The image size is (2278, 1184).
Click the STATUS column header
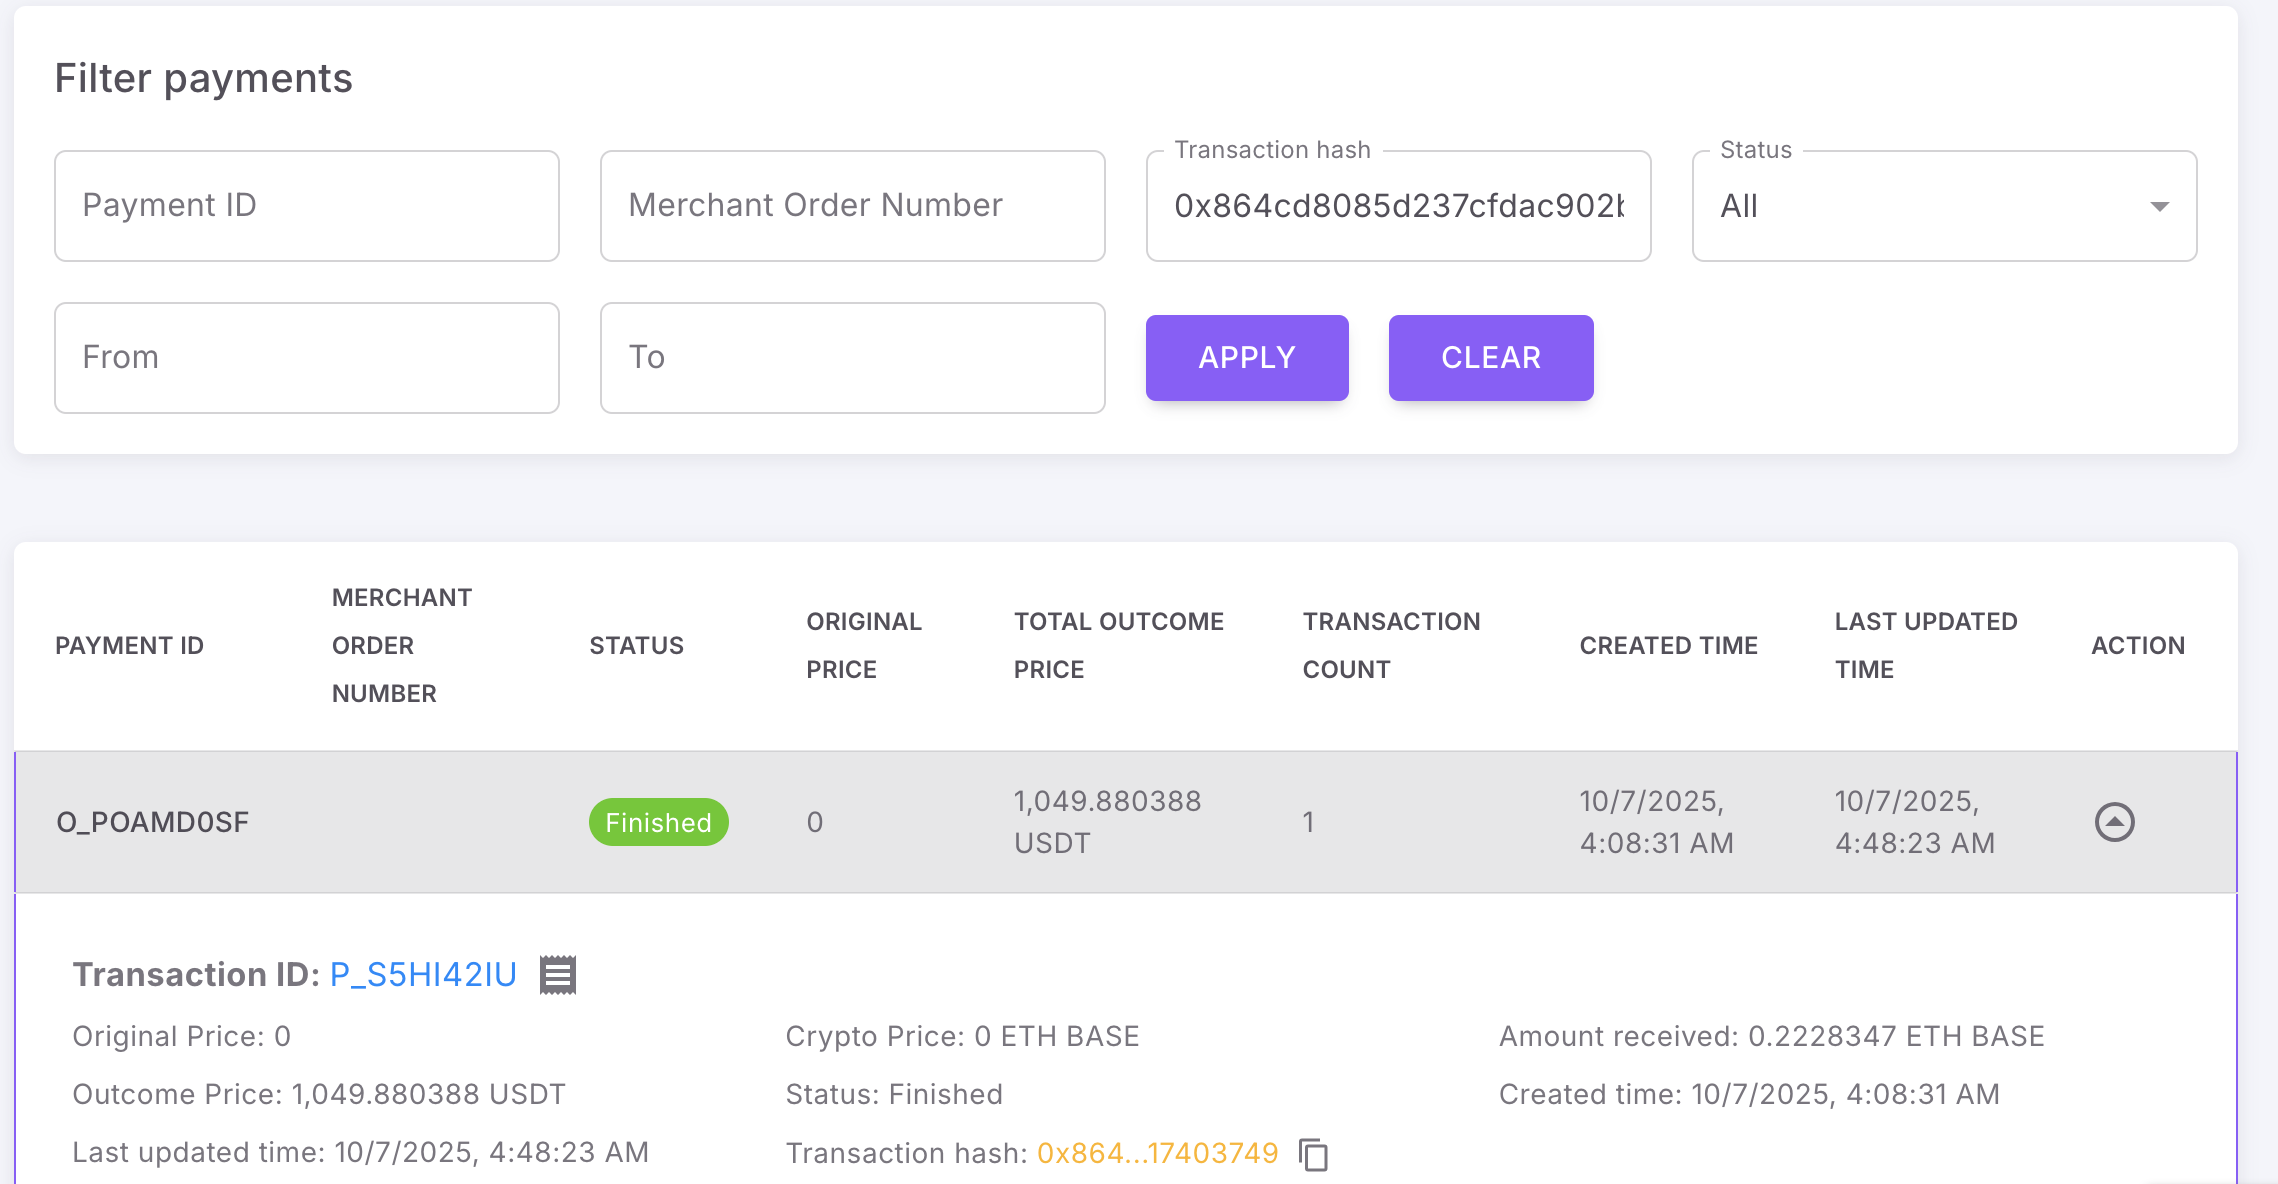[636, 645]
